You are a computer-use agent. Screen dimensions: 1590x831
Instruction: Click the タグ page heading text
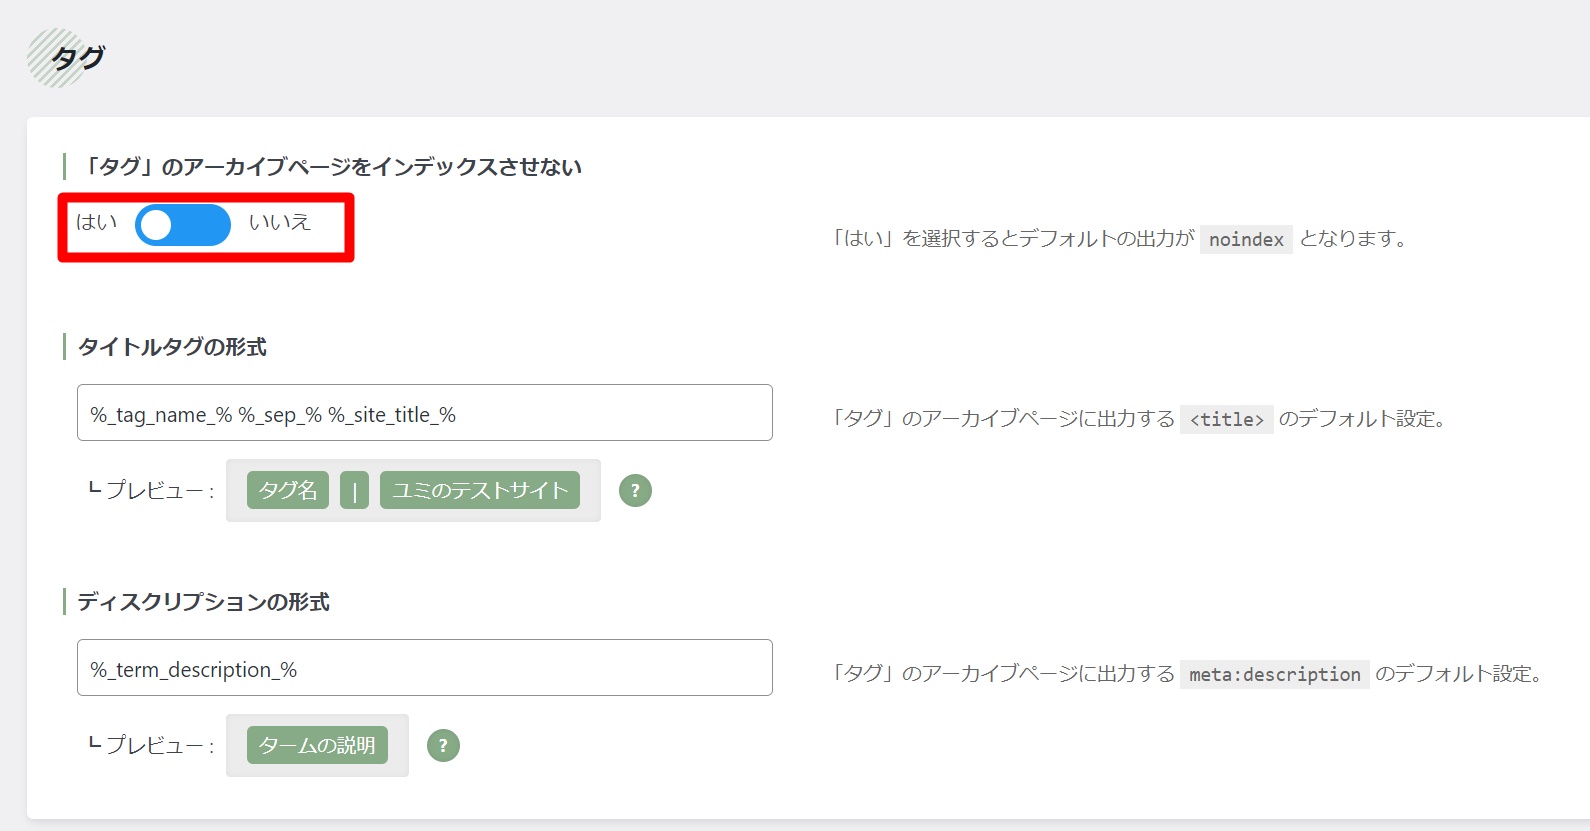coord(79,58)
